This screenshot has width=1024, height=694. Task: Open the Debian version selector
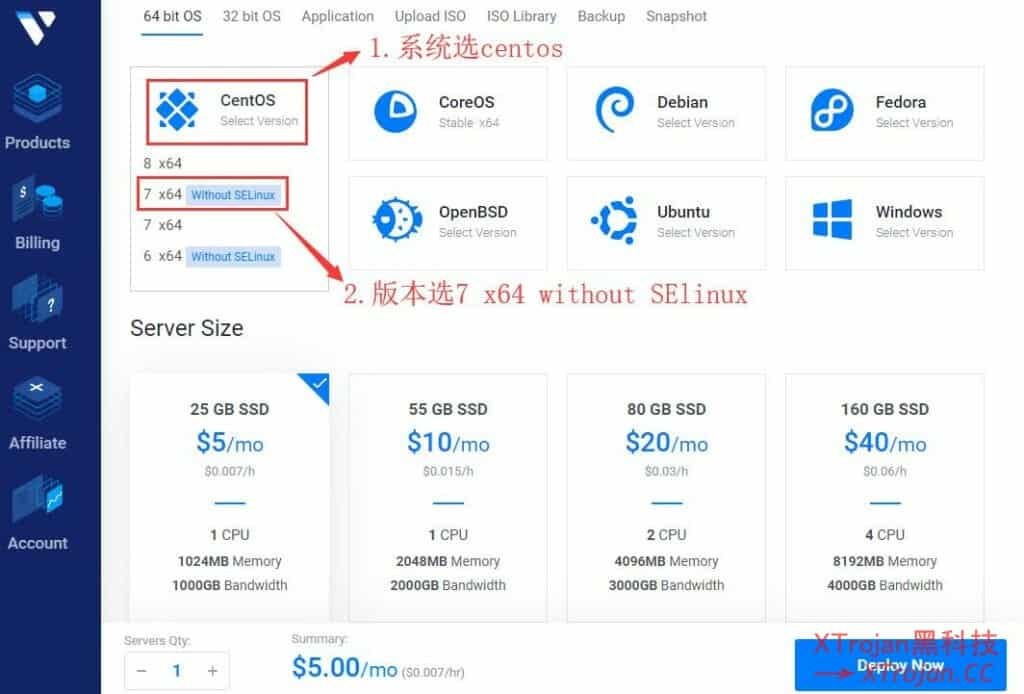(x=666, y=112)
